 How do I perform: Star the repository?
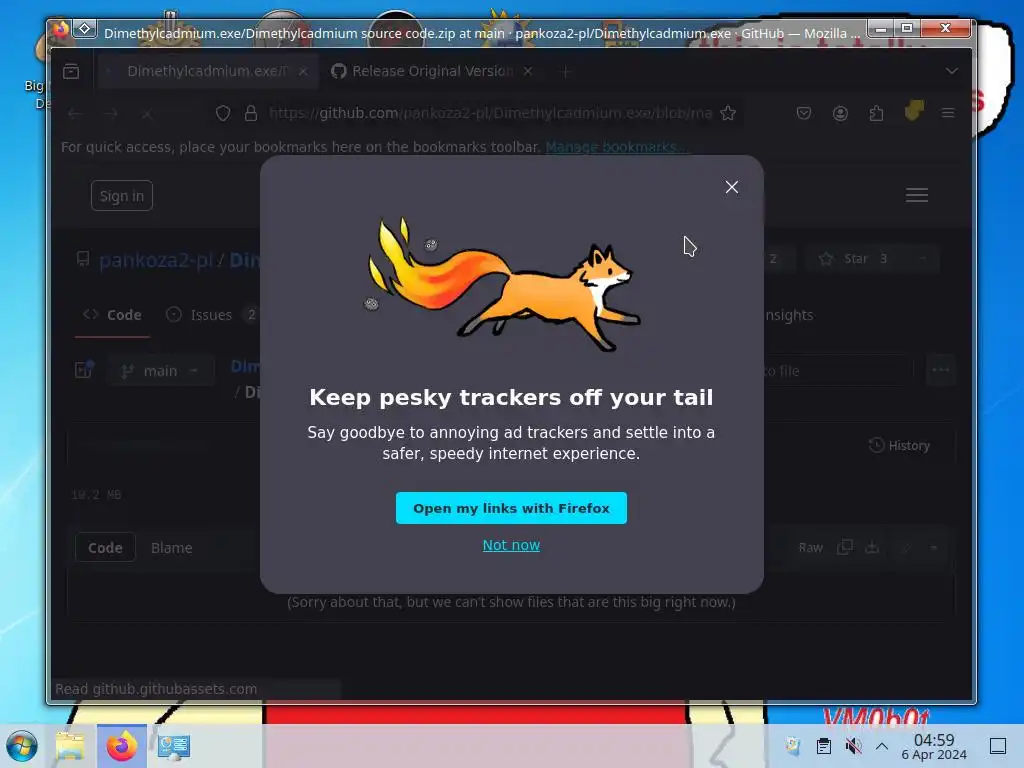click(857, 259)
